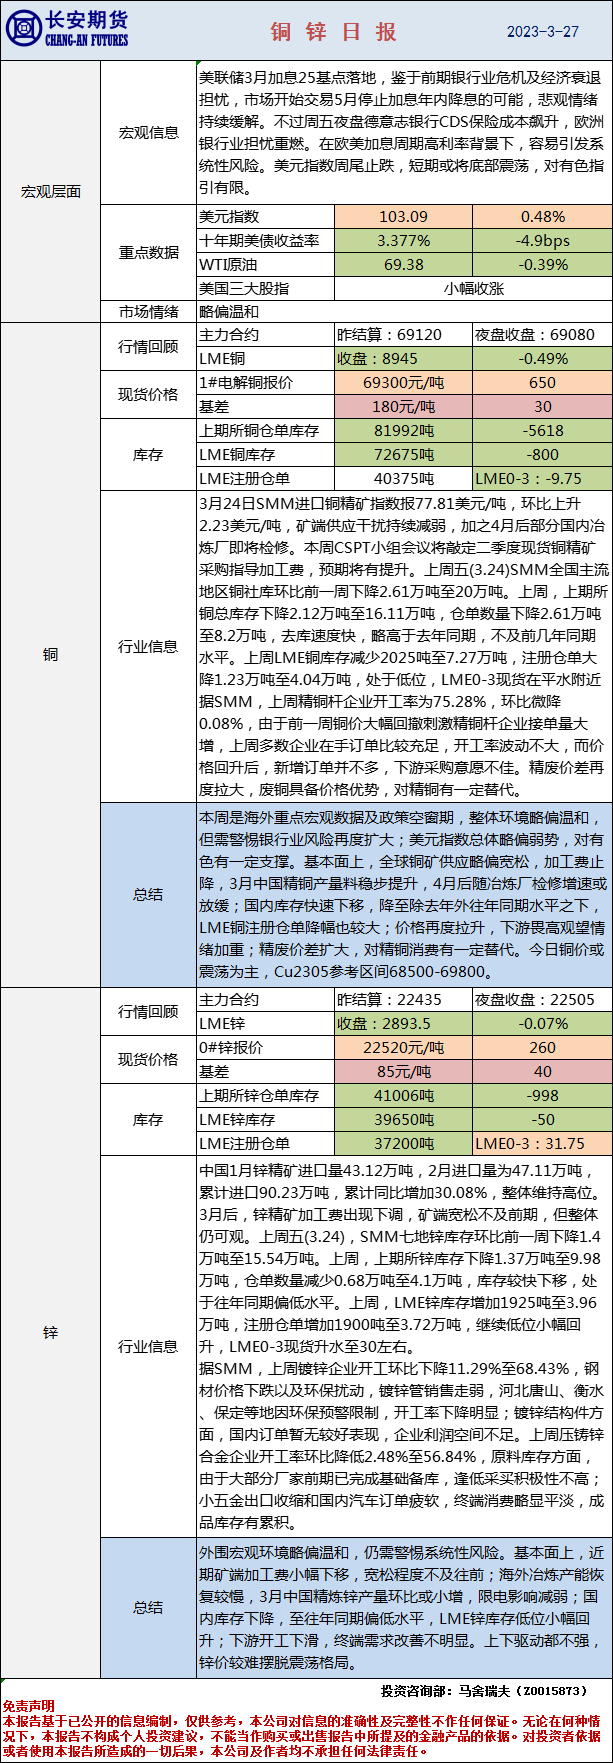This screenshot has width=613, height=1763.
Task: Click the cell 昨结算：69120
Action: (403, 335)
